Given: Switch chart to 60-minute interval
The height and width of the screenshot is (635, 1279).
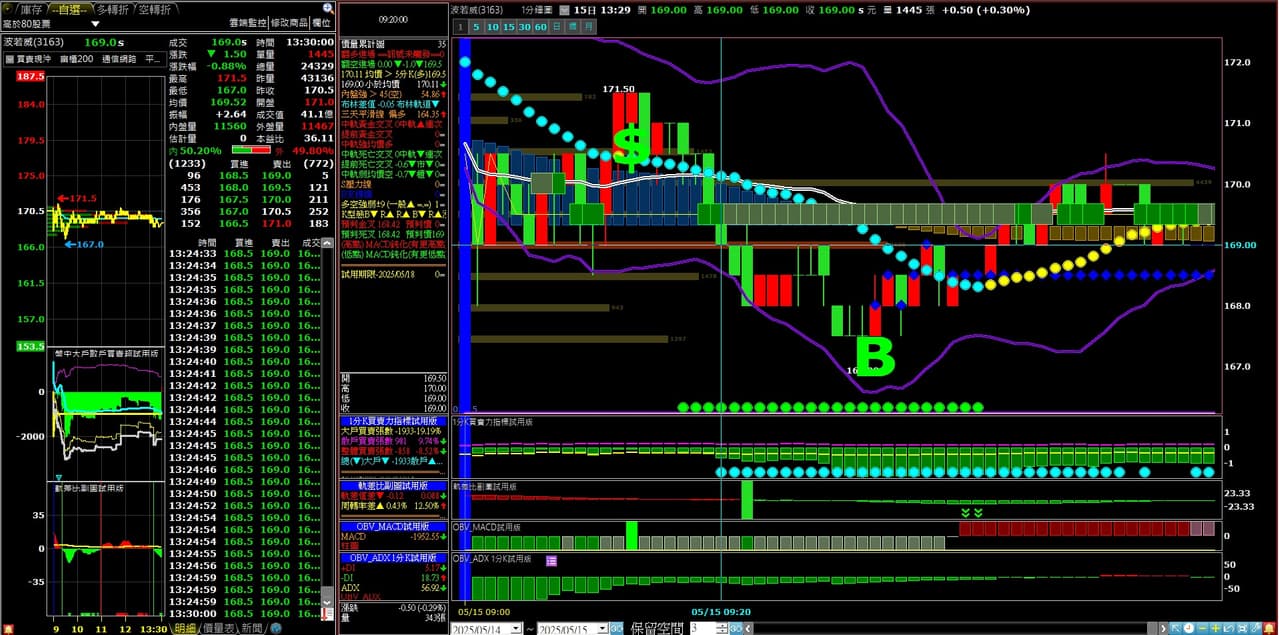Looking at the screenshot, I should tap(540, 27).
